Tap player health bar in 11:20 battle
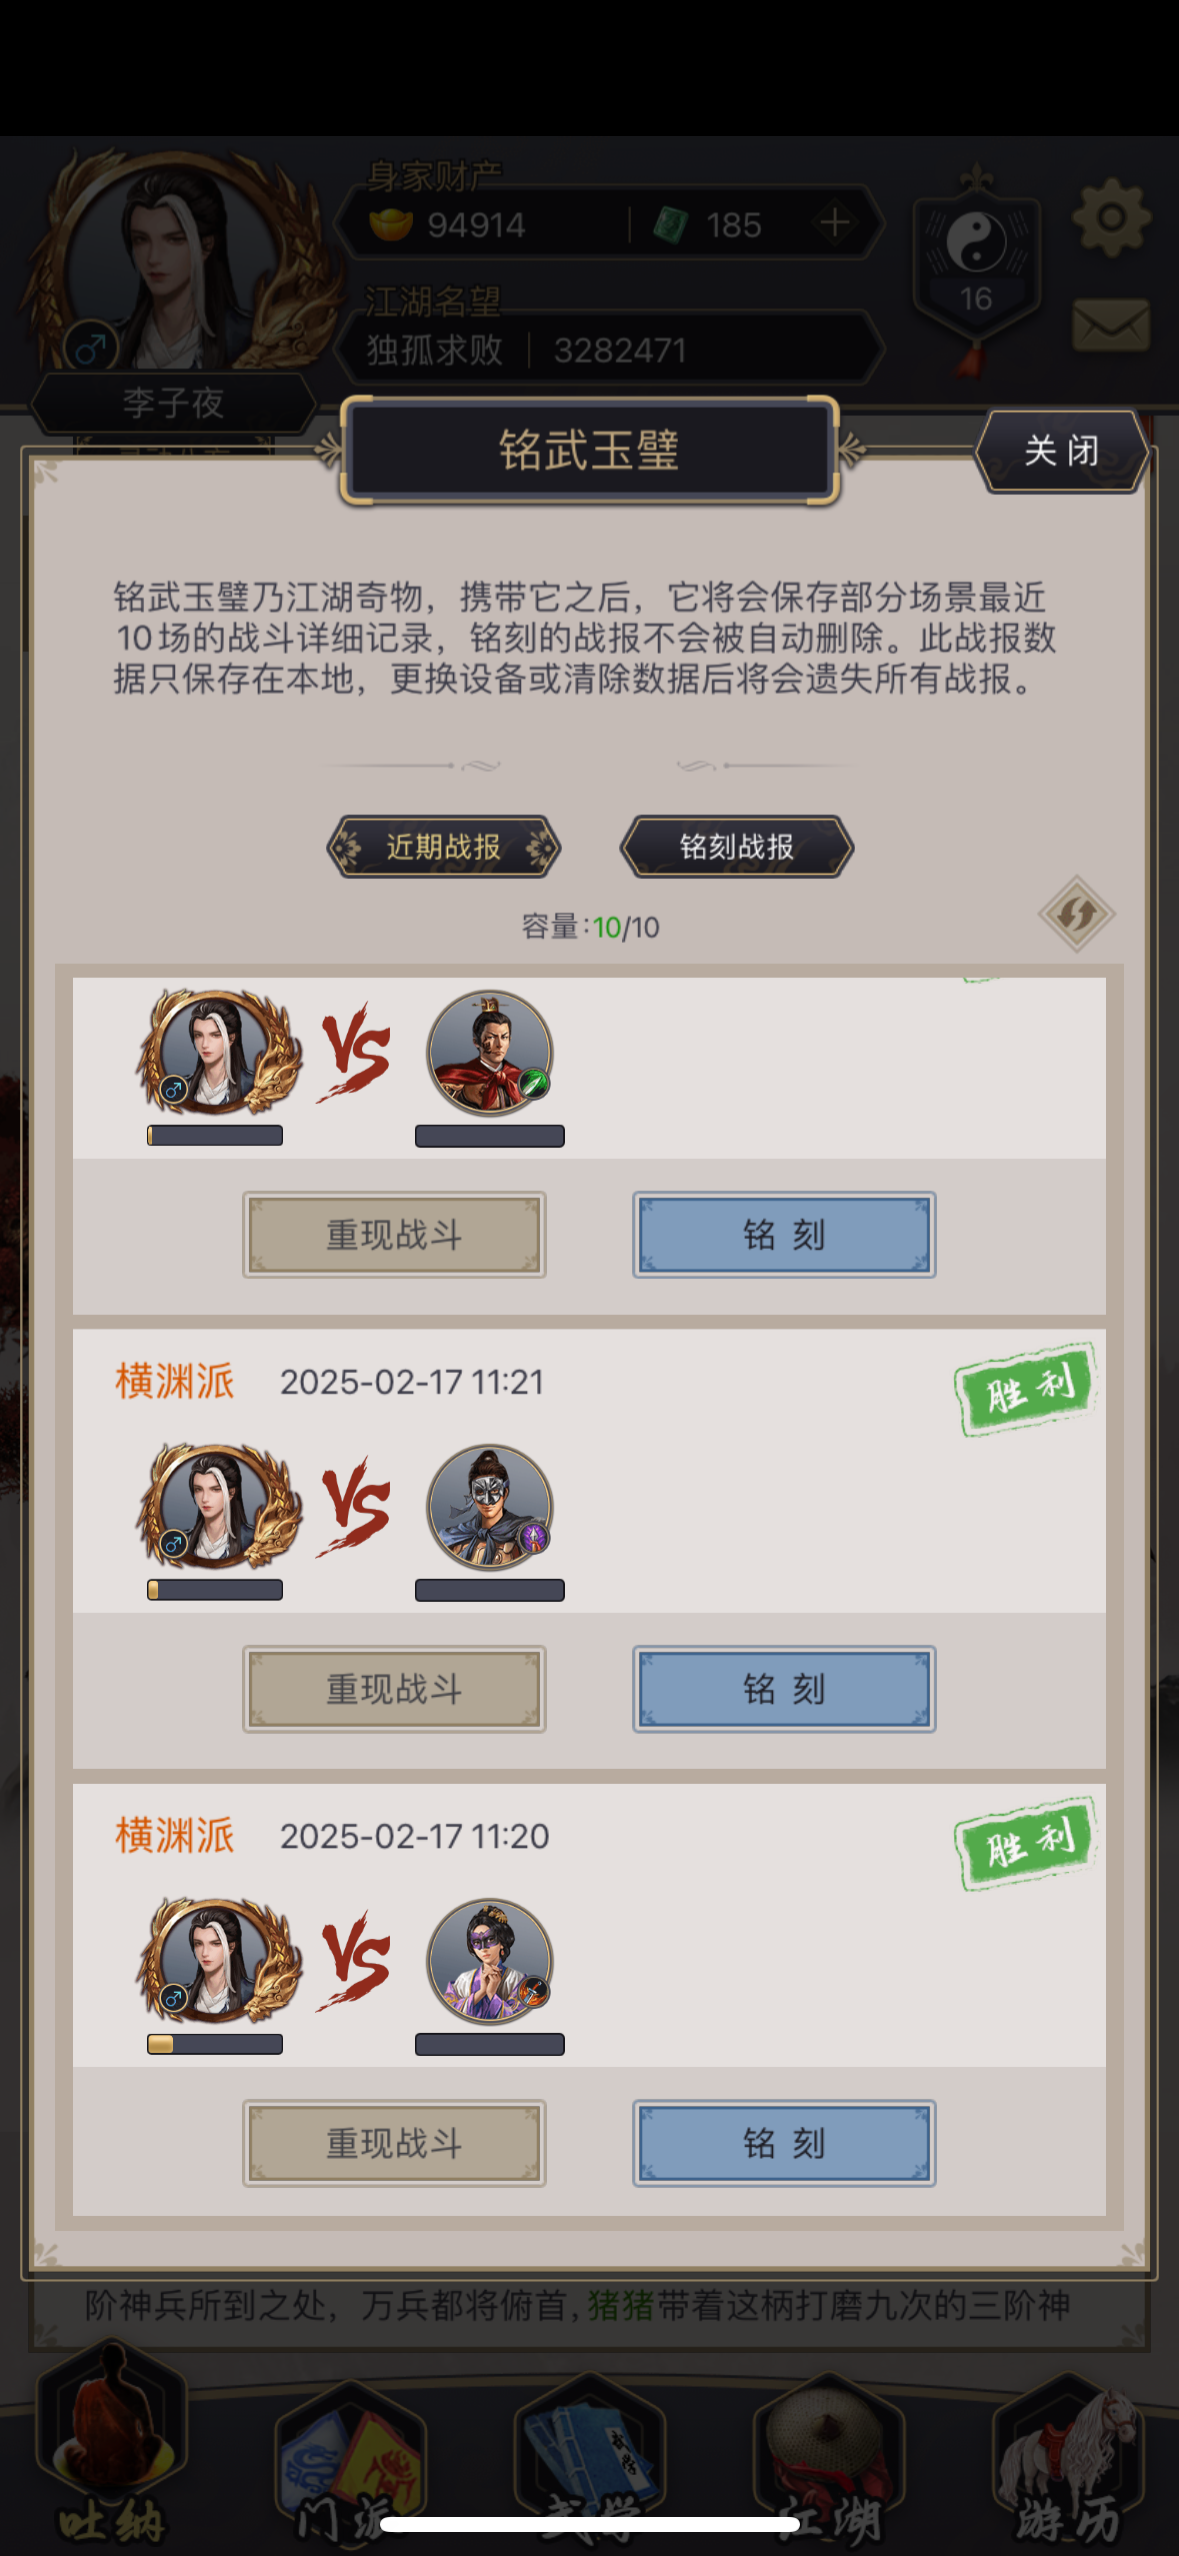1179x2556 pixels. point(215,2044)
